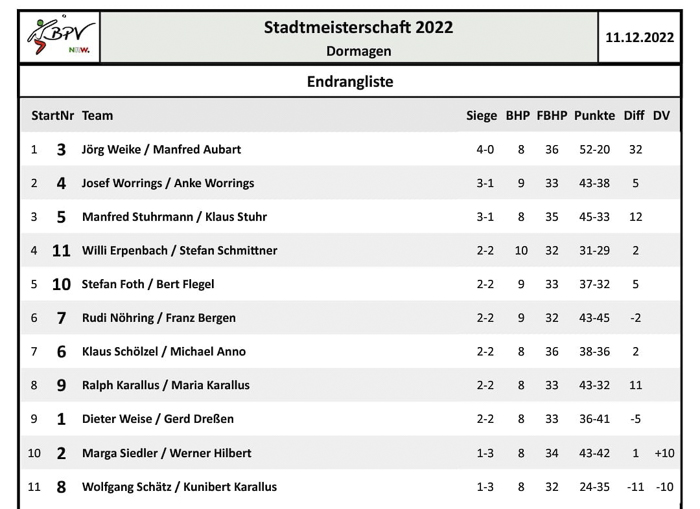This screenshot has width=700, height=509.
Task: Click Willi Erpenbach / Stefan Schmittner row
Action: click(x=350, y=250)
